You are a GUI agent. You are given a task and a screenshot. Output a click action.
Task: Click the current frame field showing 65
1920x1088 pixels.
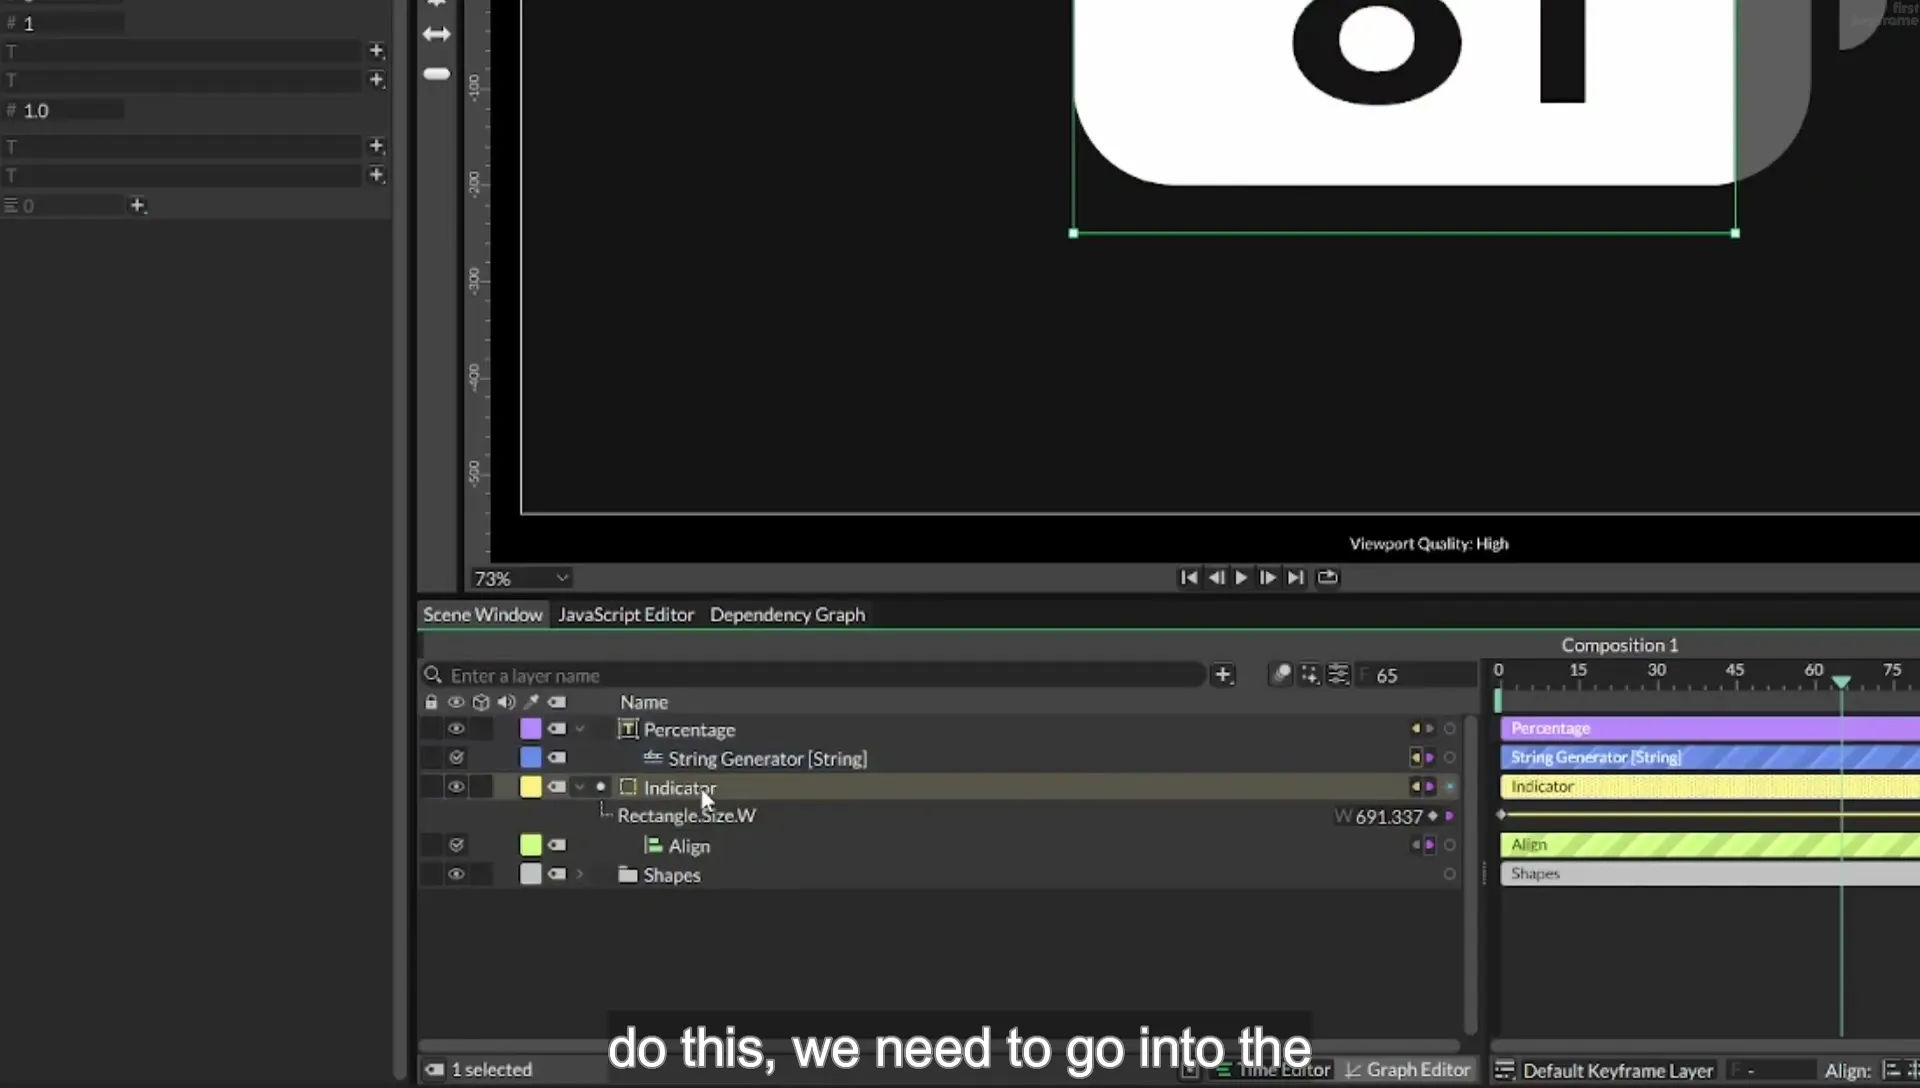1415,675
